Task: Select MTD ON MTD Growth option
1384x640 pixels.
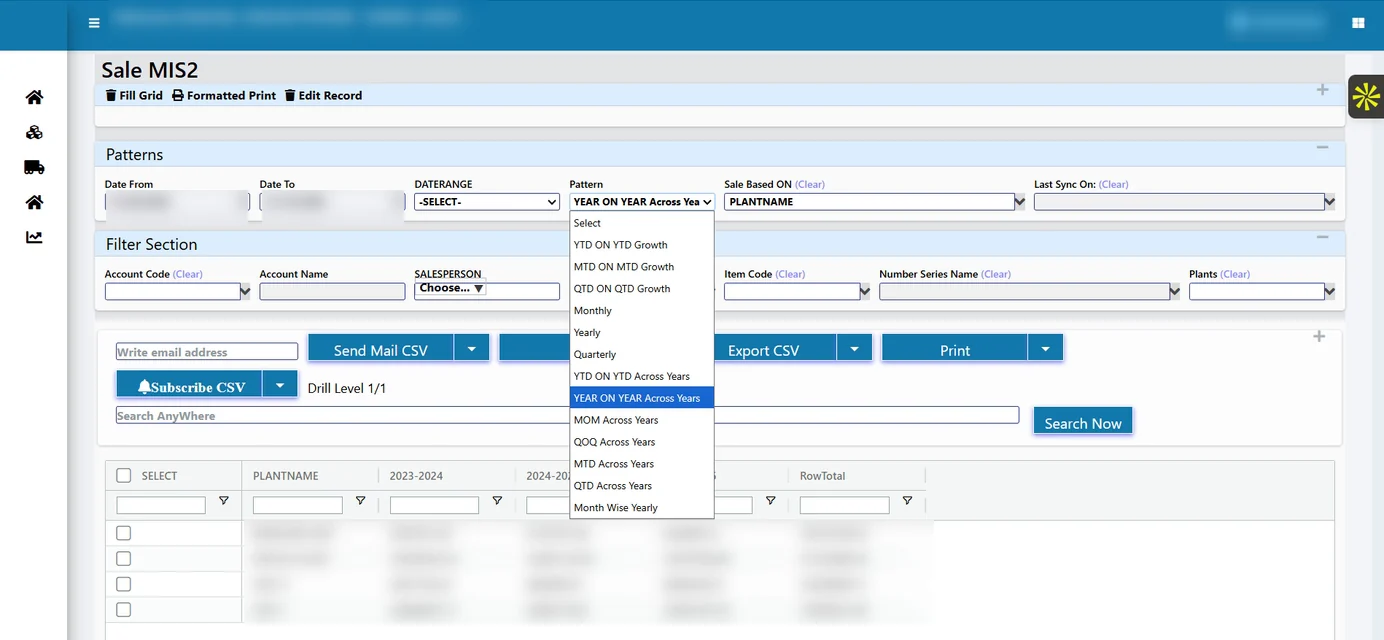Action: (x=642, y=267)
